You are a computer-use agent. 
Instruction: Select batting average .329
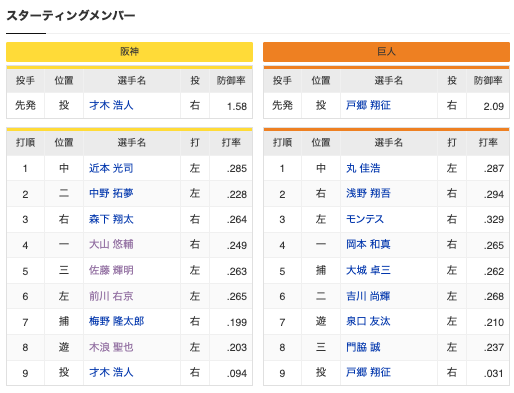494,220
